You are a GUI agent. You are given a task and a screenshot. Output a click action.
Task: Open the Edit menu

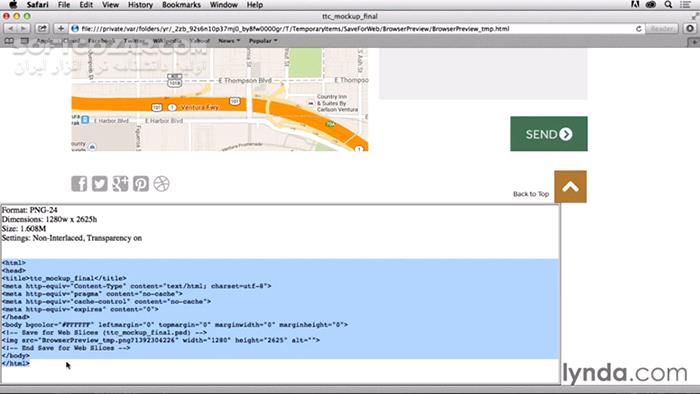point(86,5)
